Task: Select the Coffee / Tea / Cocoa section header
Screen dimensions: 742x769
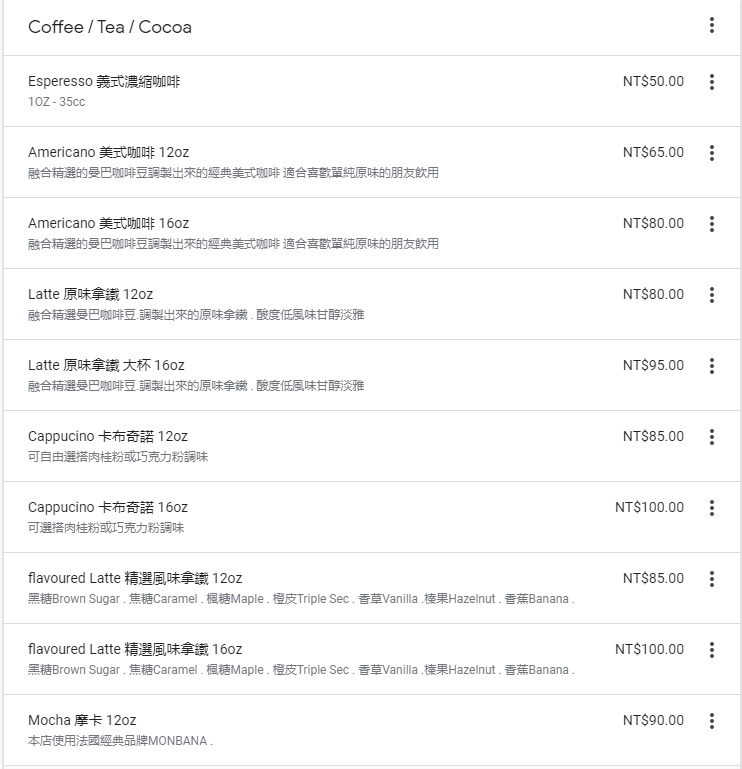Action: pos(110,27)
